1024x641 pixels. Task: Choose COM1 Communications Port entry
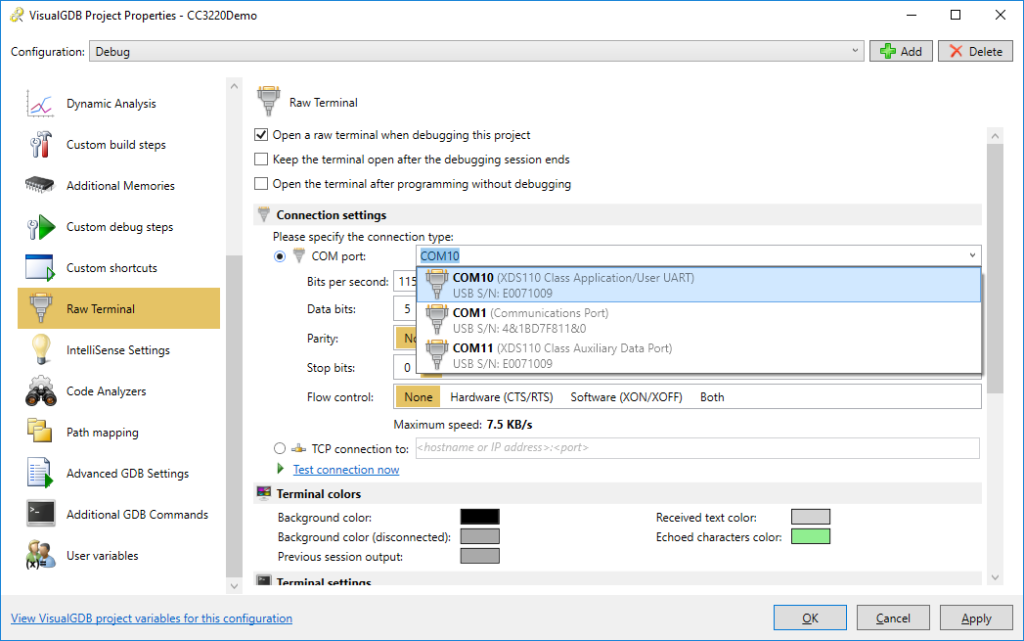click(600, 318)
